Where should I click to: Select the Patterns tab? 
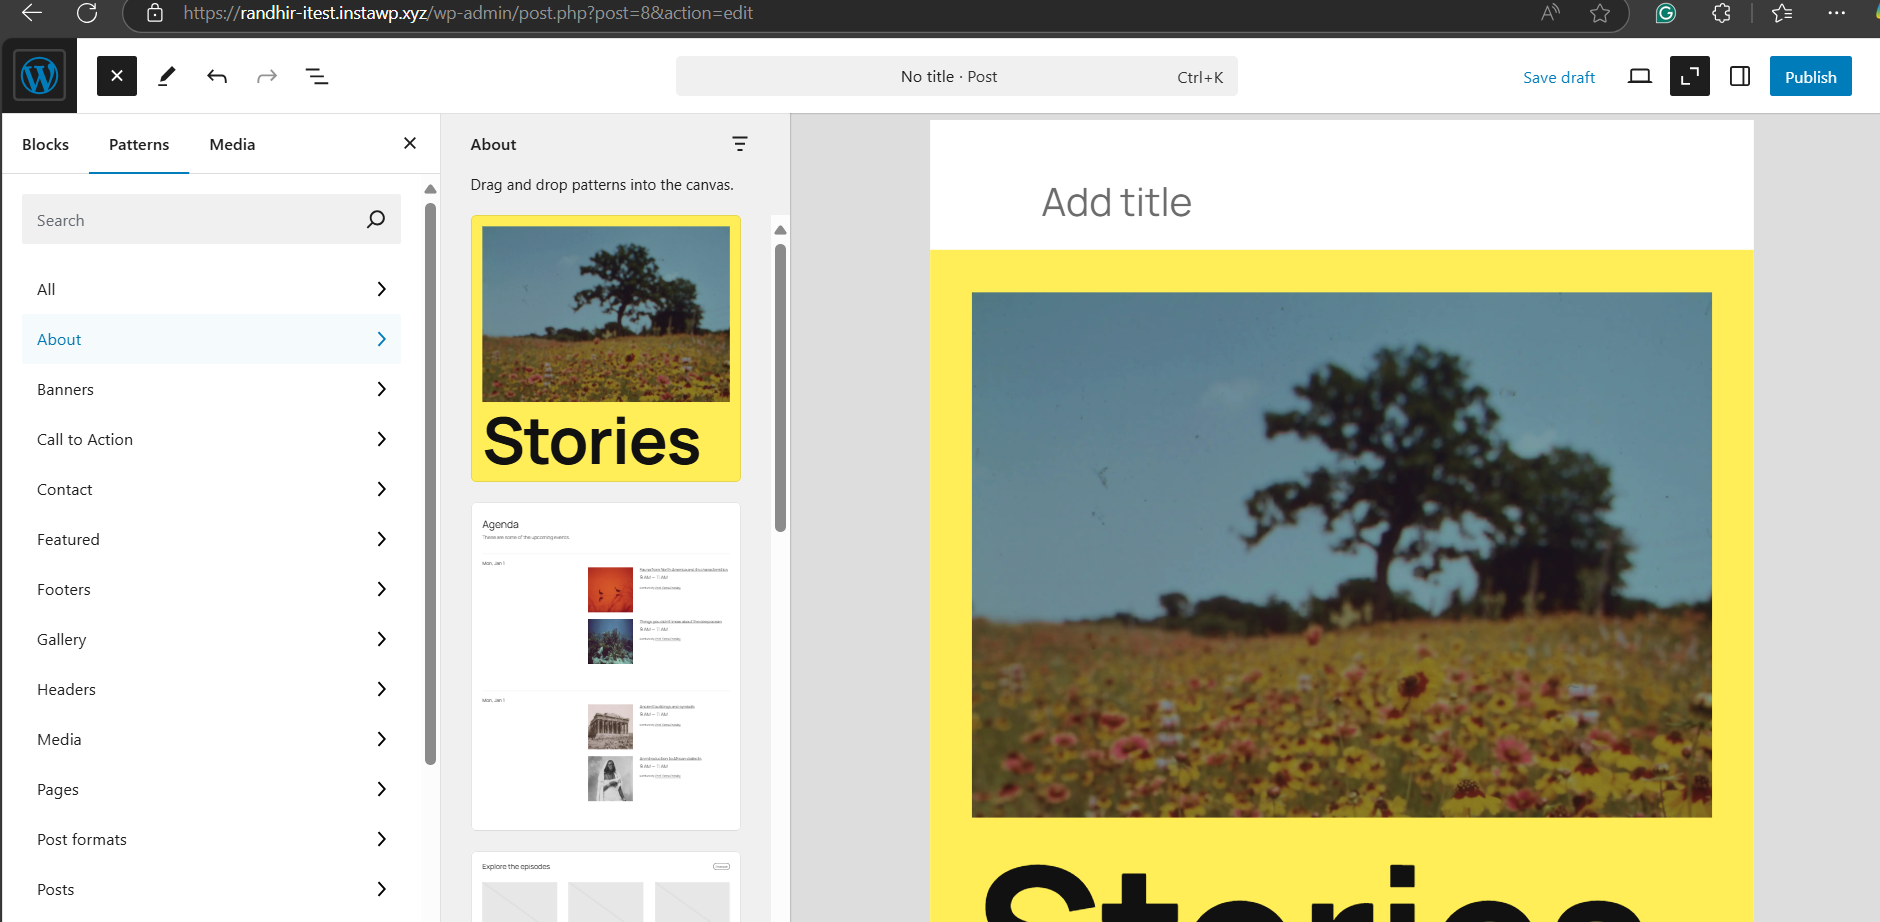139,144
